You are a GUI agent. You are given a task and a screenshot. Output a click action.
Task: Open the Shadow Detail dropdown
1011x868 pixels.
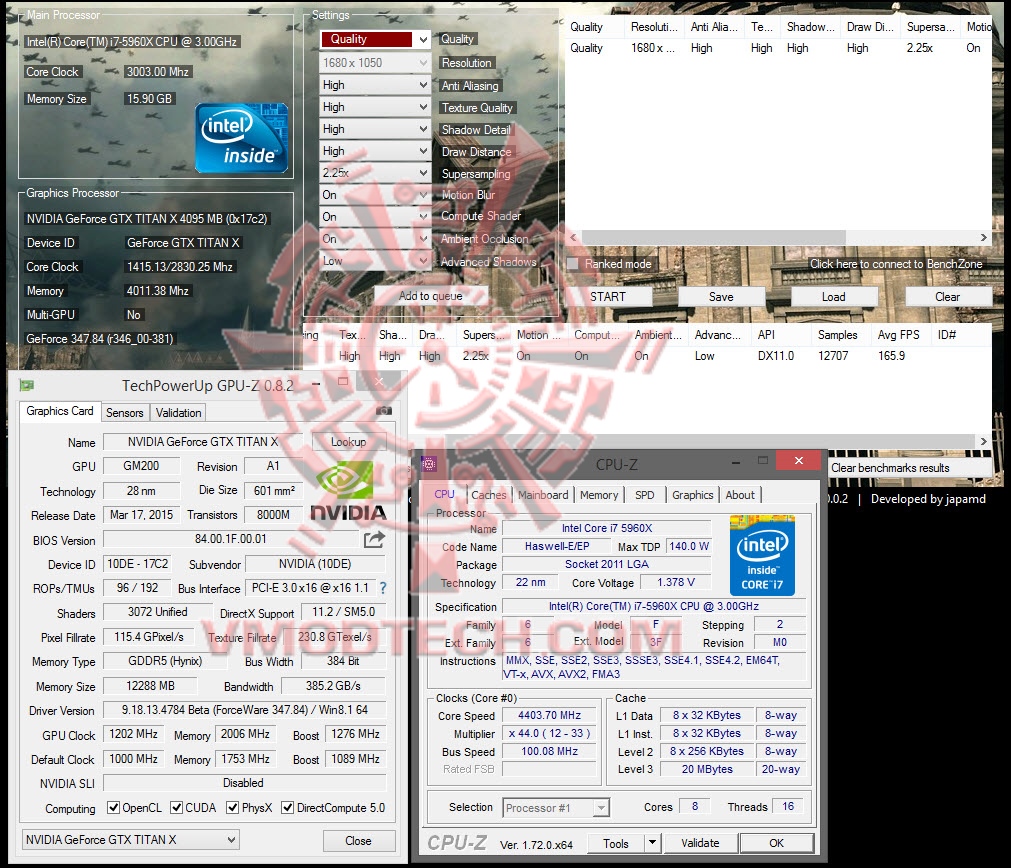[375, 128]
